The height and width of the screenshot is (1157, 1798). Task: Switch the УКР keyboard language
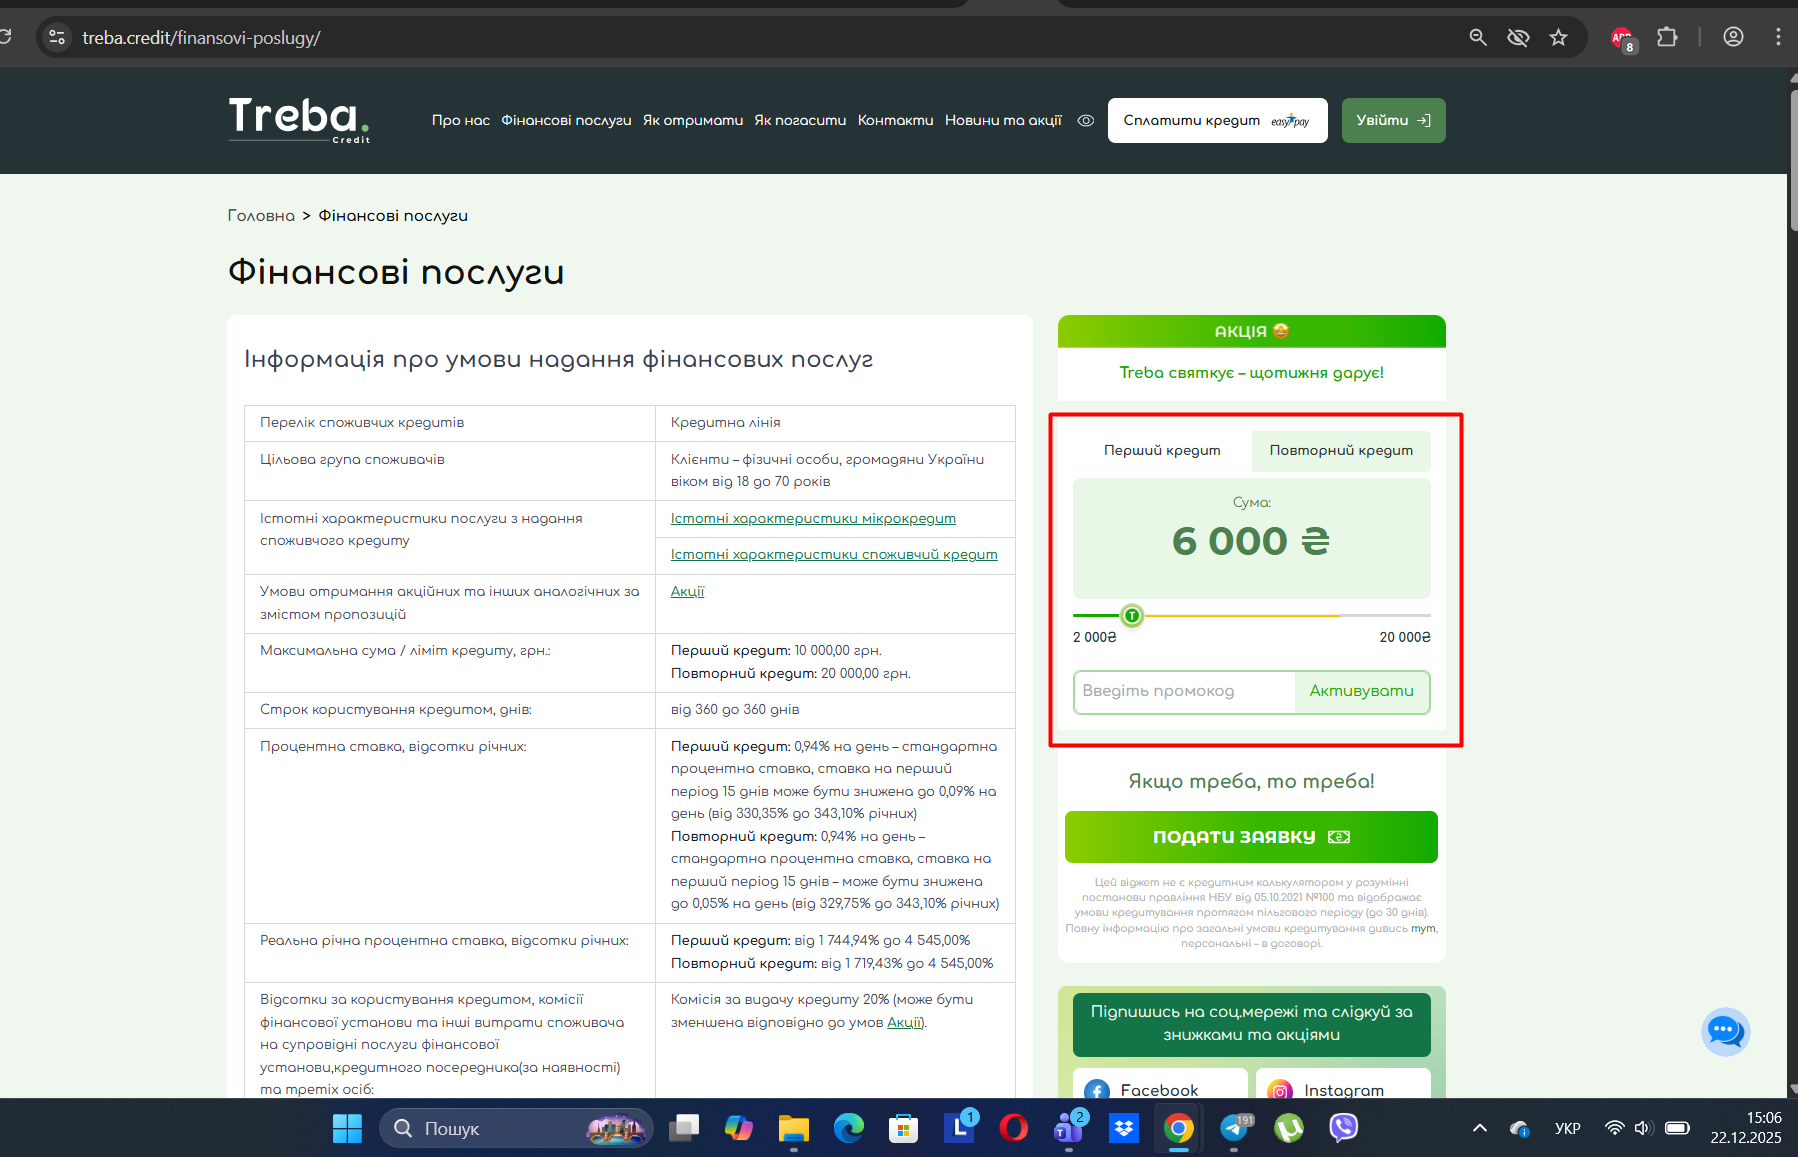pyautogui.click(x=1568, y=1128)
